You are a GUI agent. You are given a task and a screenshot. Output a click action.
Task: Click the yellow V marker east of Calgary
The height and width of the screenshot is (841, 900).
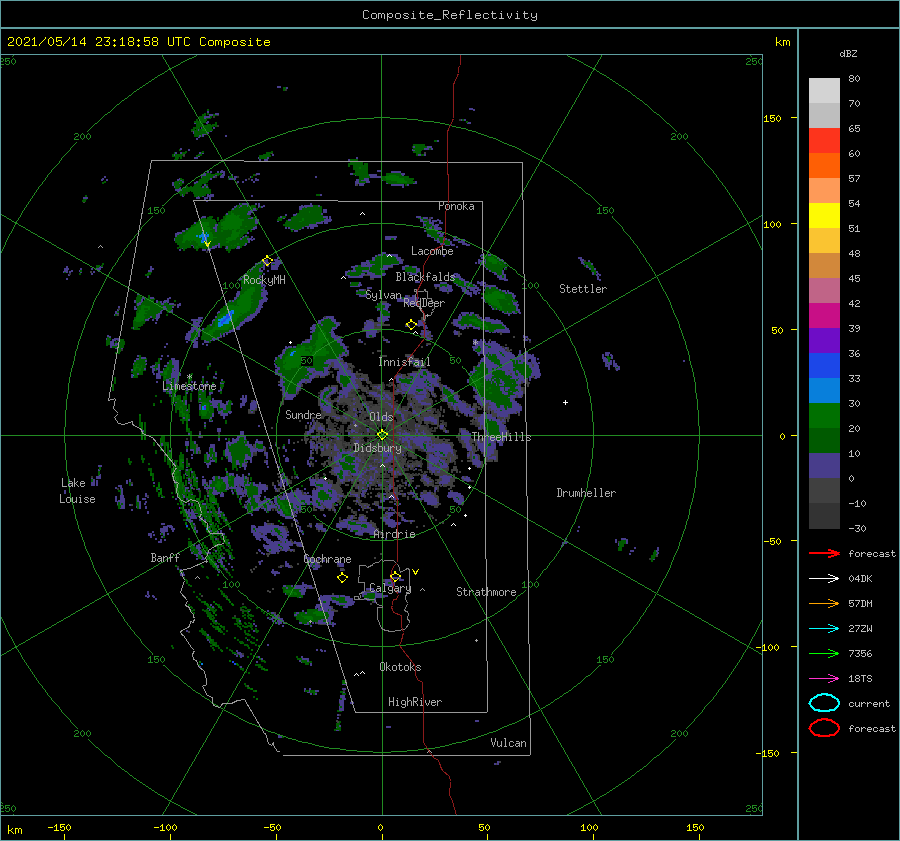[x=416, y=572]
